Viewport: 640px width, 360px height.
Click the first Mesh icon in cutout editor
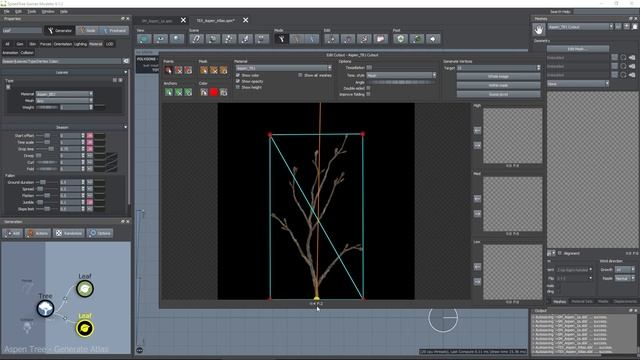click(x=204, y=70)
